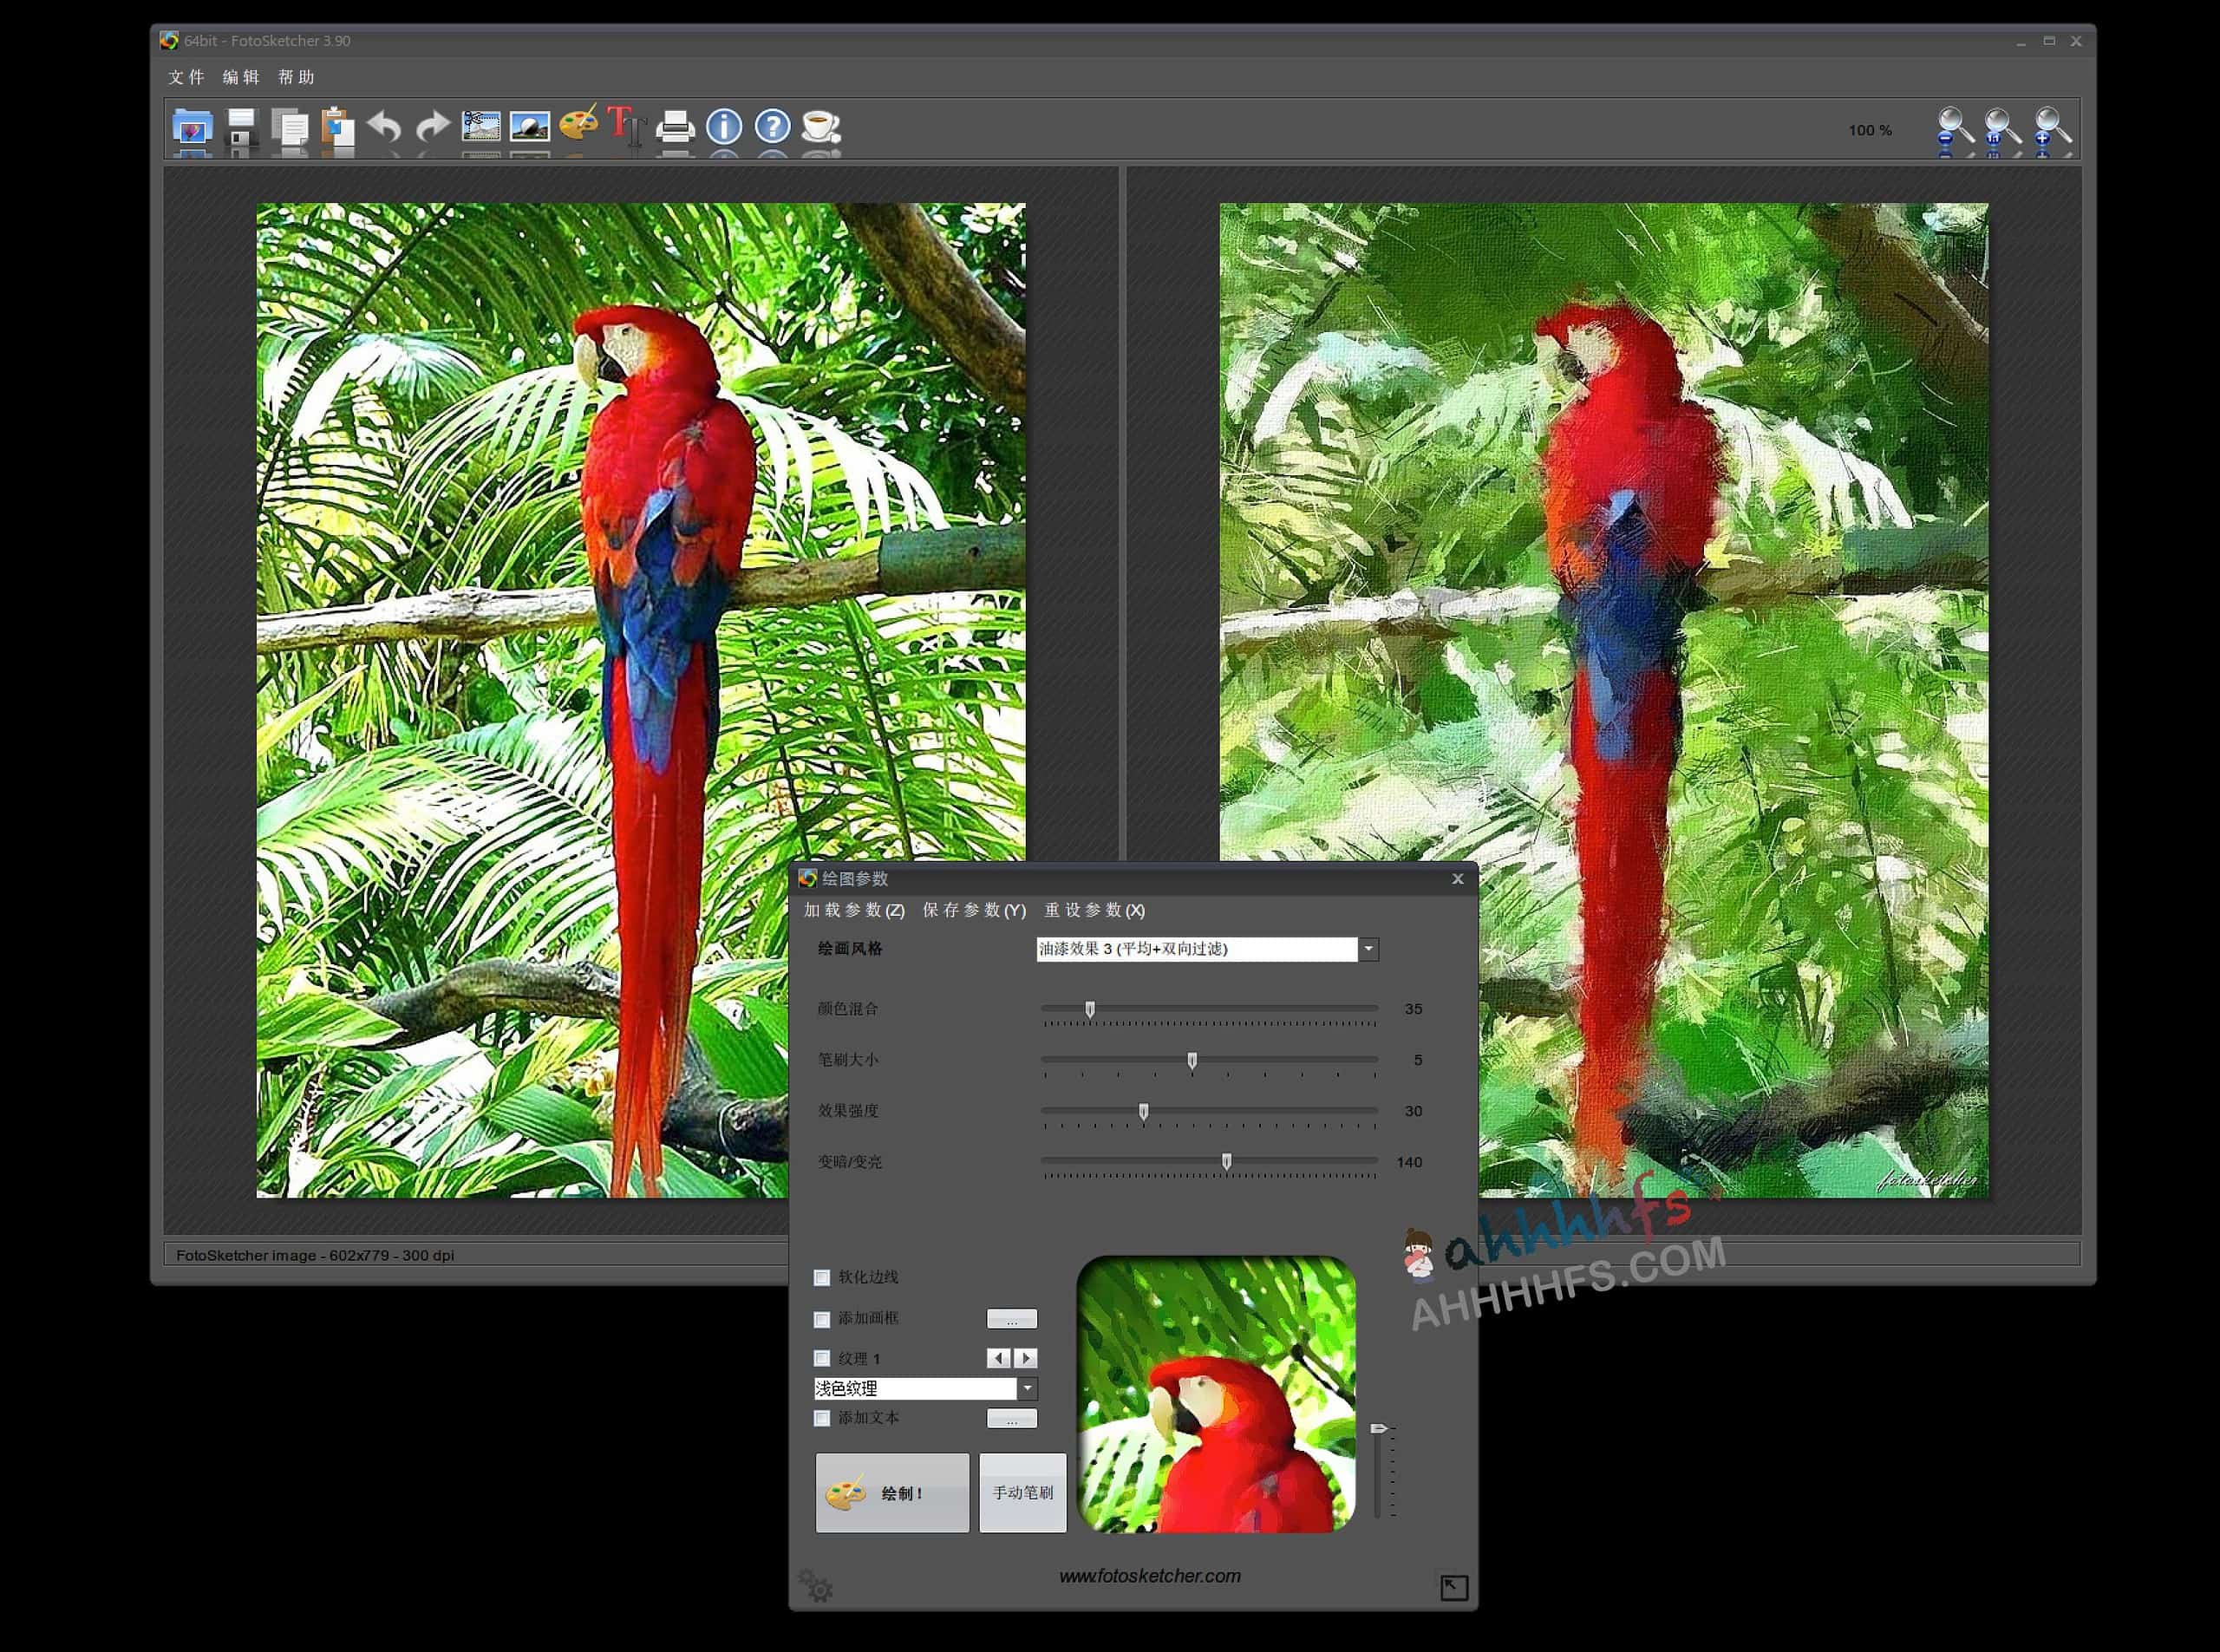Click the add text T icon
This screenshot has height=1652, width=2220.
click(x=626, y=126)
